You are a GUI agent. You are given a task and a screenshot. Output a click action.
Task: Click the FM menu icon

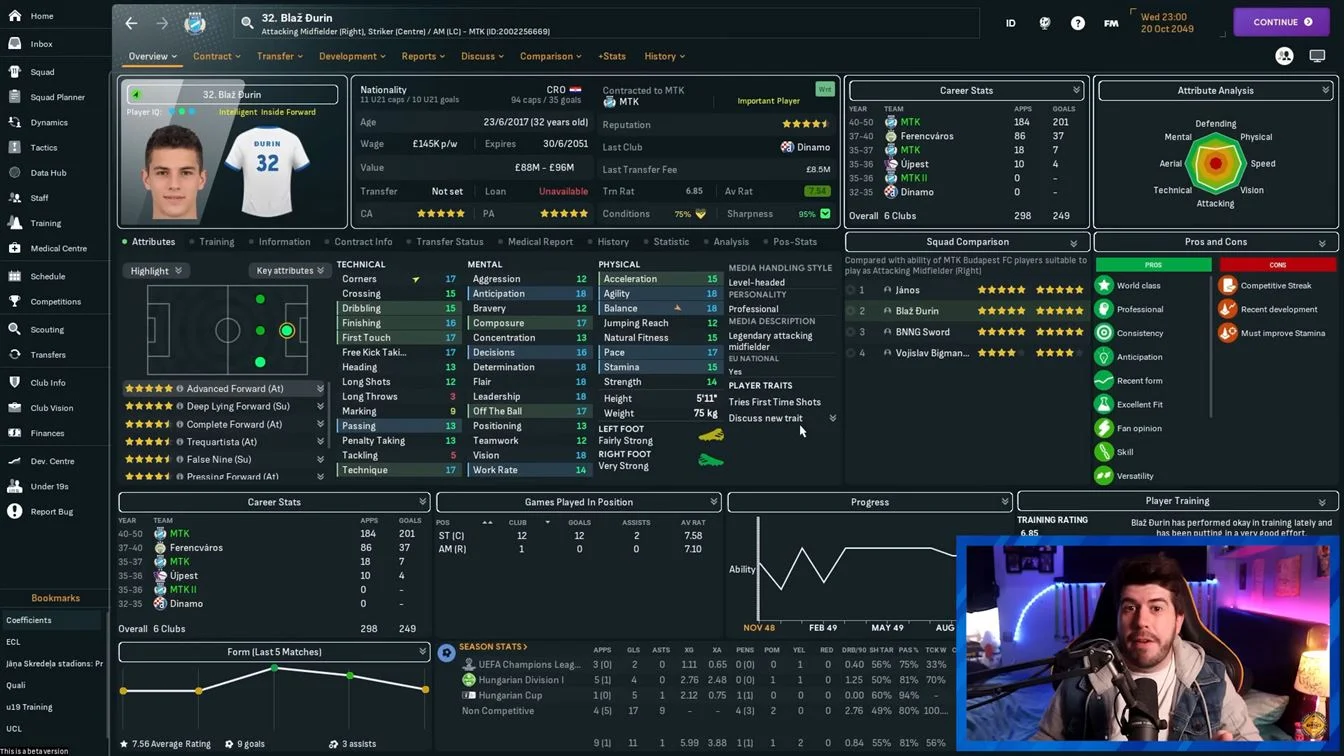1111,22
